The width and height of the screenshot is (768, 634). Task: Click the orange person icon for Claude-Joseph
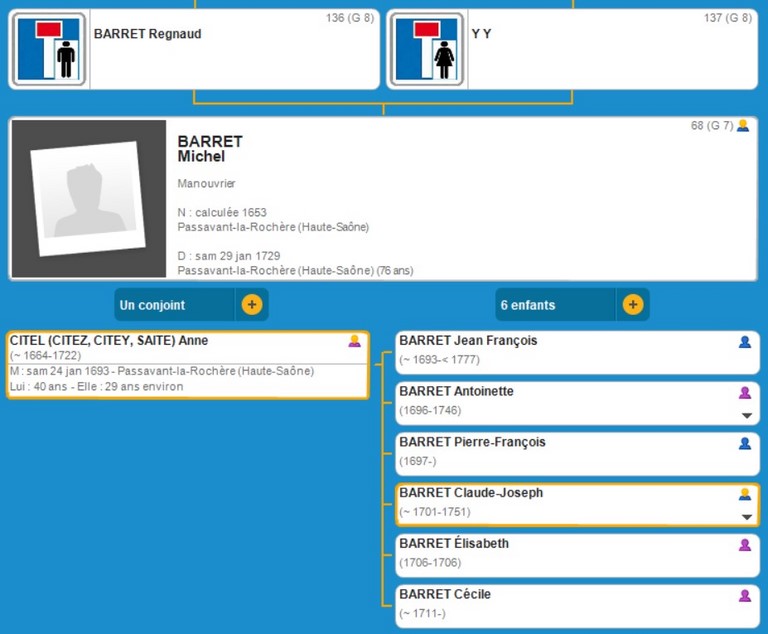coord(744,494)
